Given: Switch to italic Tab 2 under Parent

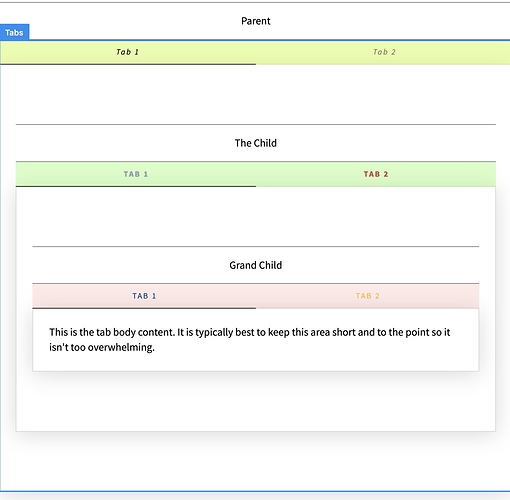Looking at the screenshot, I should click(383, 52).
